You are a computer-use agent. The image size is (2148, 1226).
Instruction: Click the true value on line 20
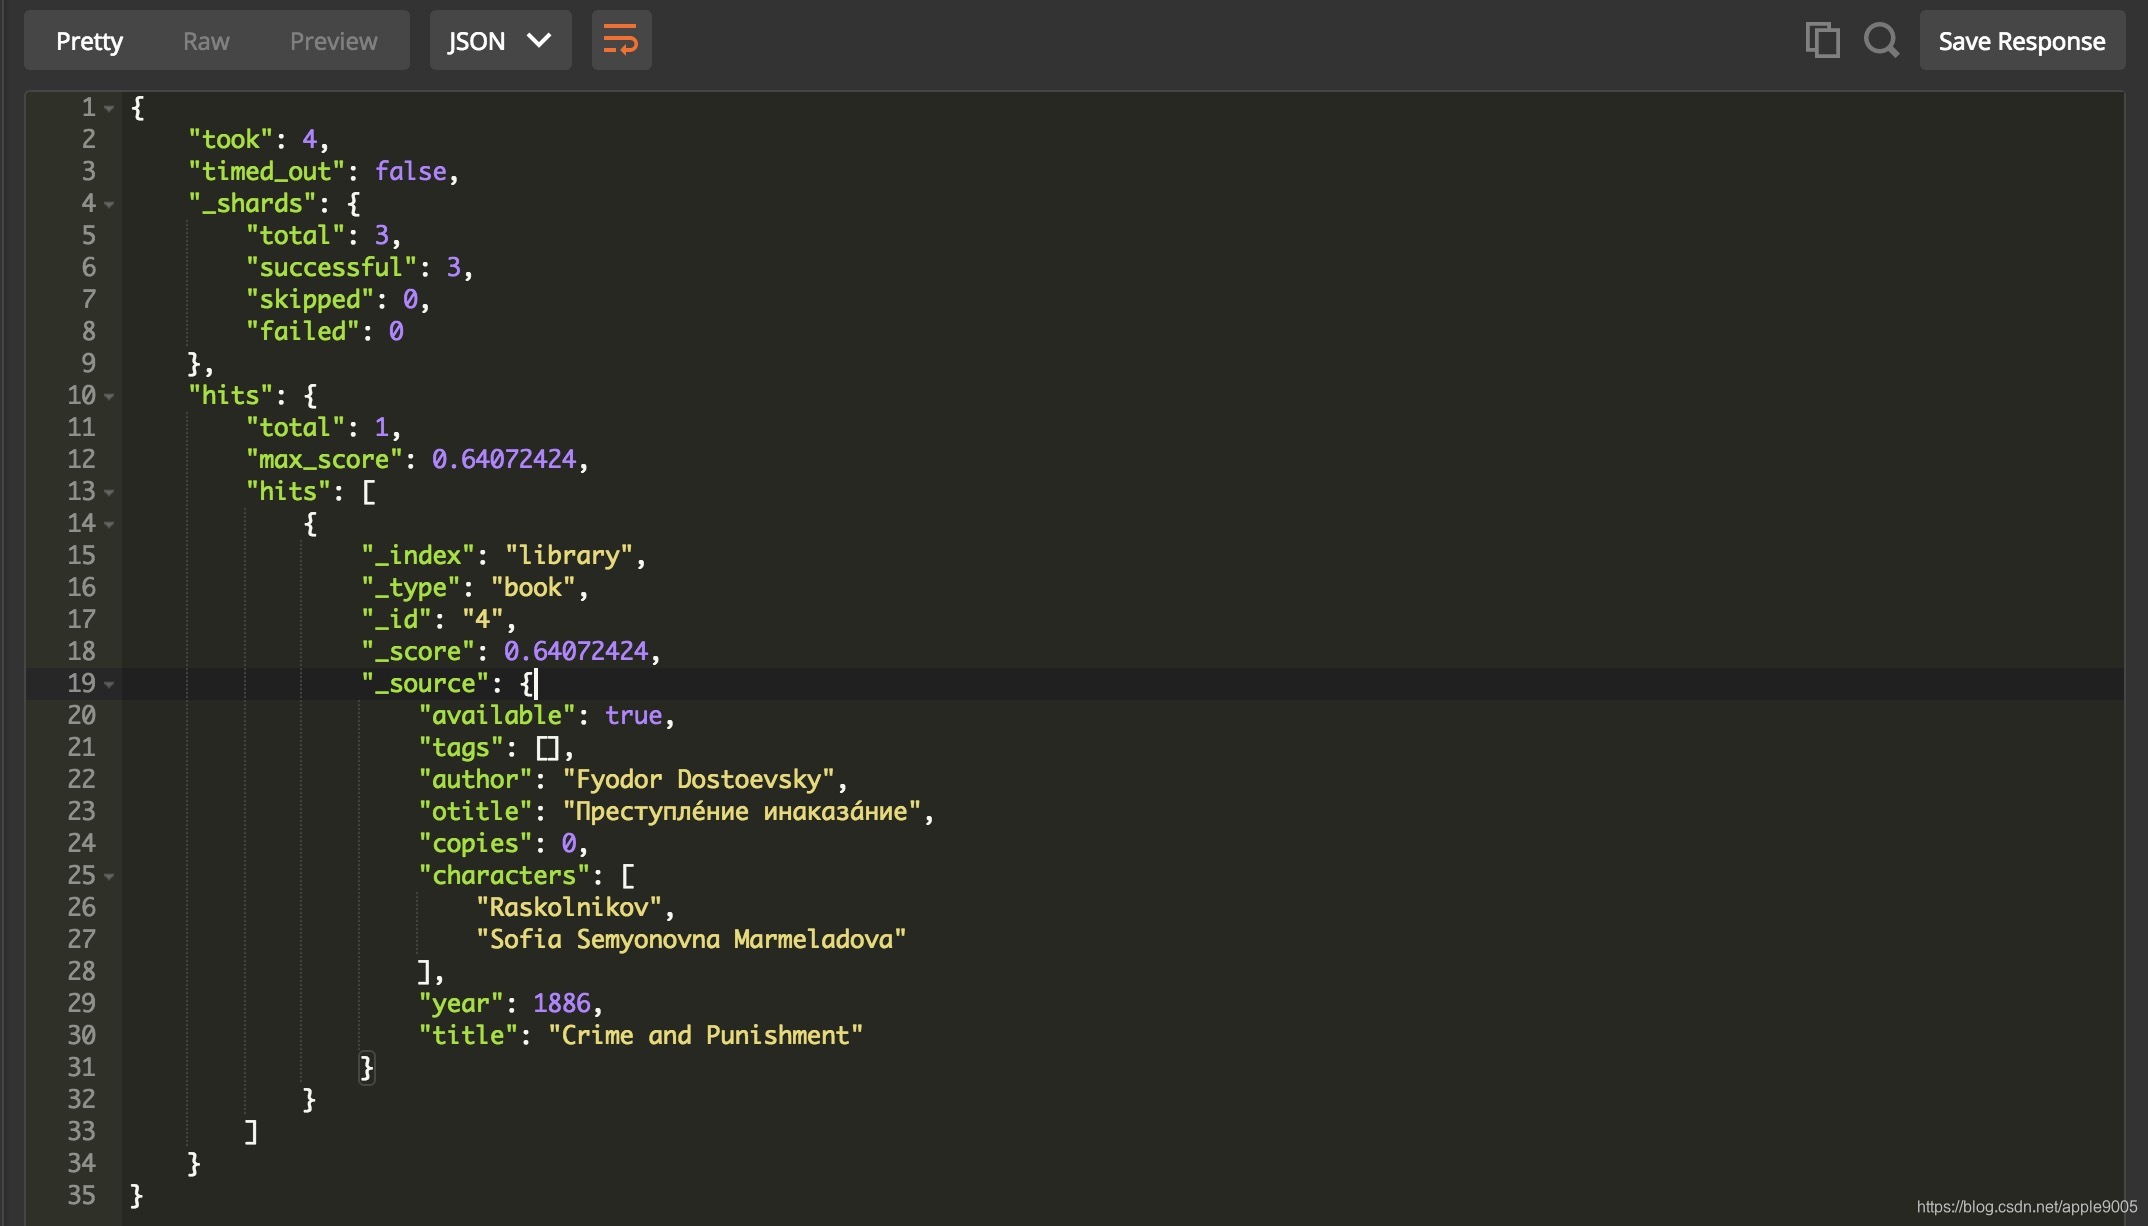point(634,715)
